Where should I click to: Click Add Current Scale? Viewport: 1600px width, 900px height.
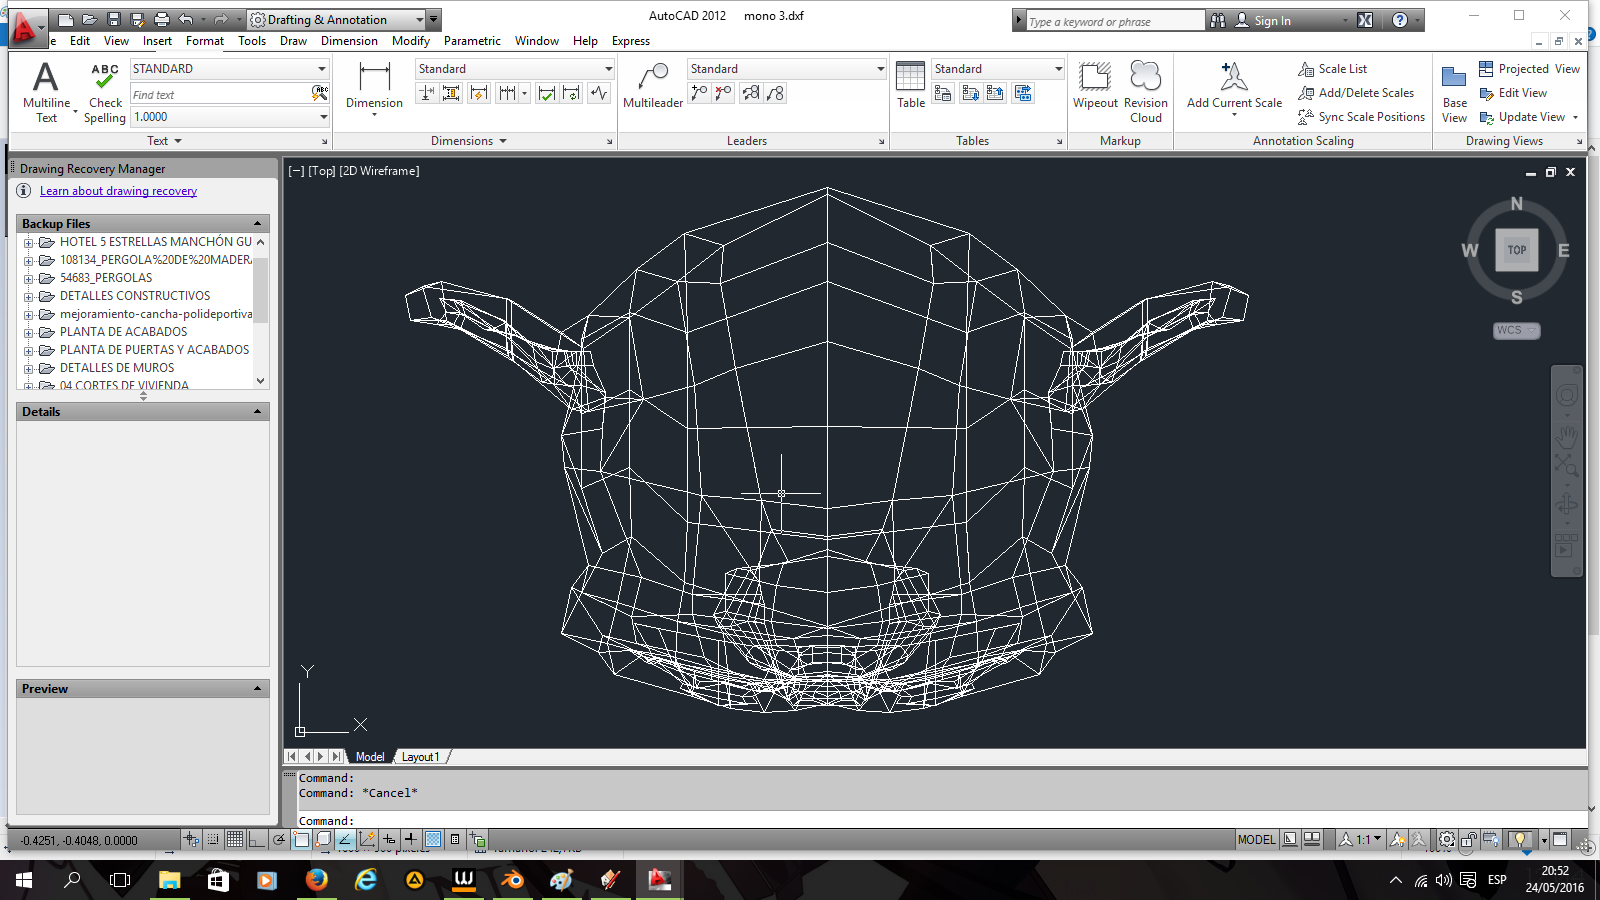1234,86
